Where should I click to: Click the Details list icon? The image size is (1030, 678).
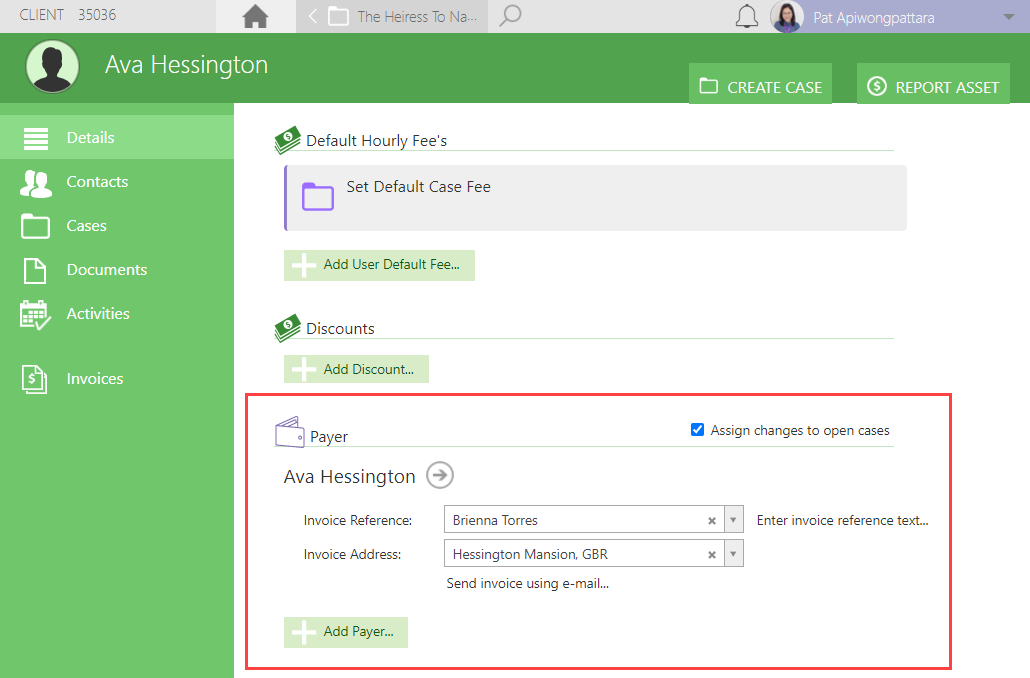pos(35,138)
